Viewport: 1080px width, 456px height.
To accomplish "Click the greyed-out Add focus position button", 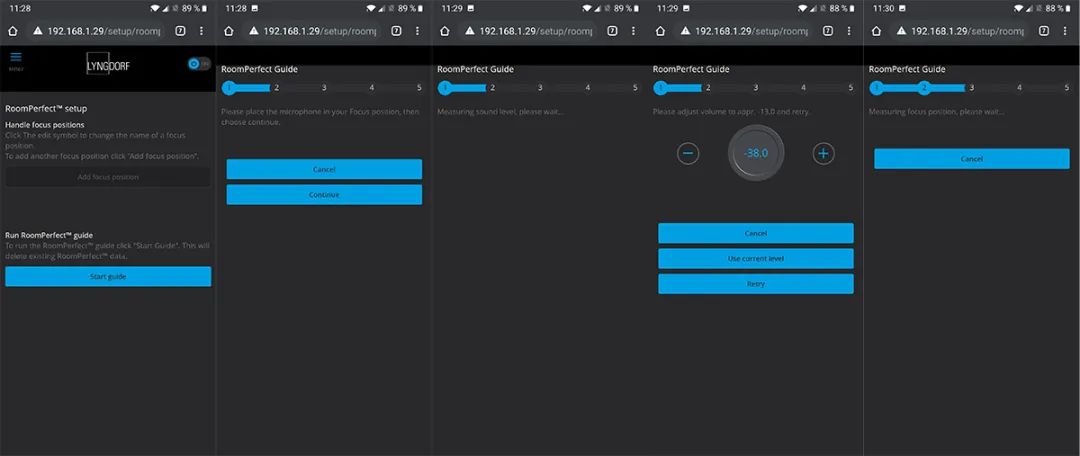I will [108, 177].
